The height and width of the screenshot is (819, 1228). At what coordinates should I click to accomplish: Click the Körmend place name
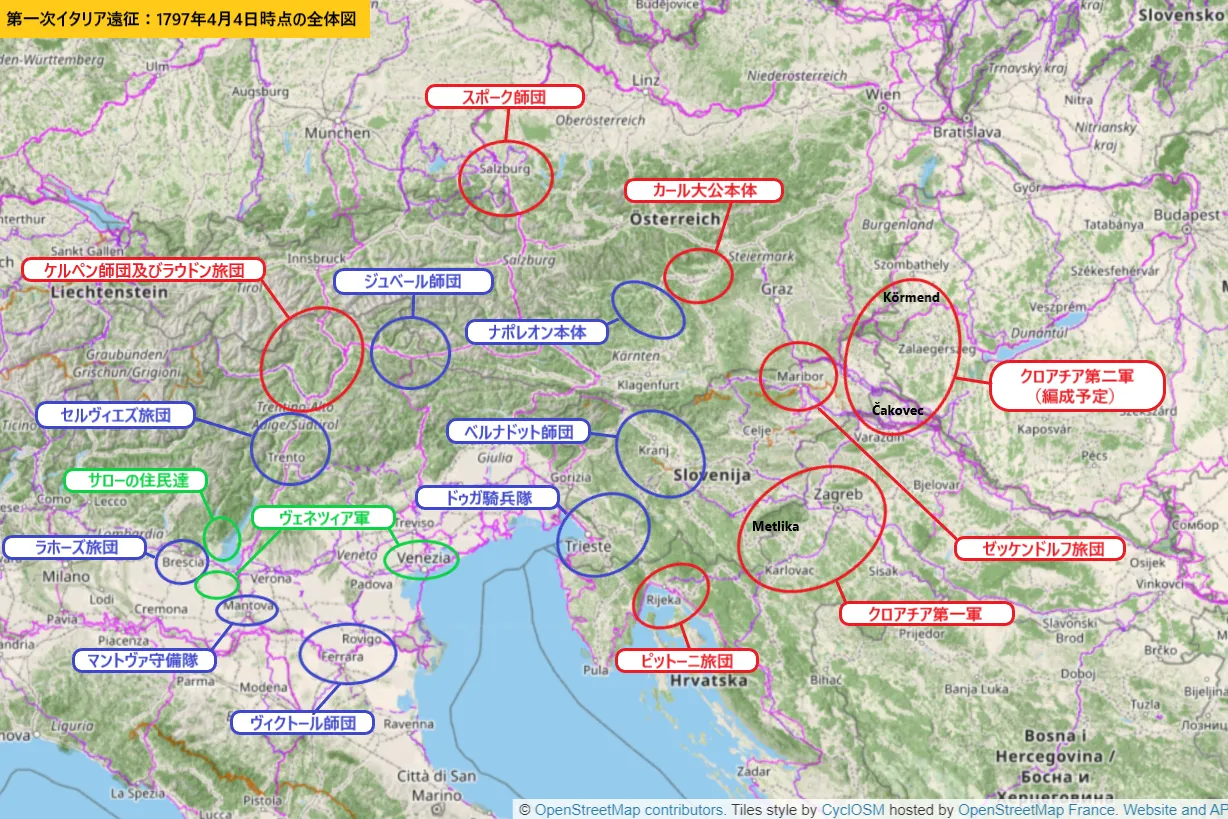coord(911,297)
